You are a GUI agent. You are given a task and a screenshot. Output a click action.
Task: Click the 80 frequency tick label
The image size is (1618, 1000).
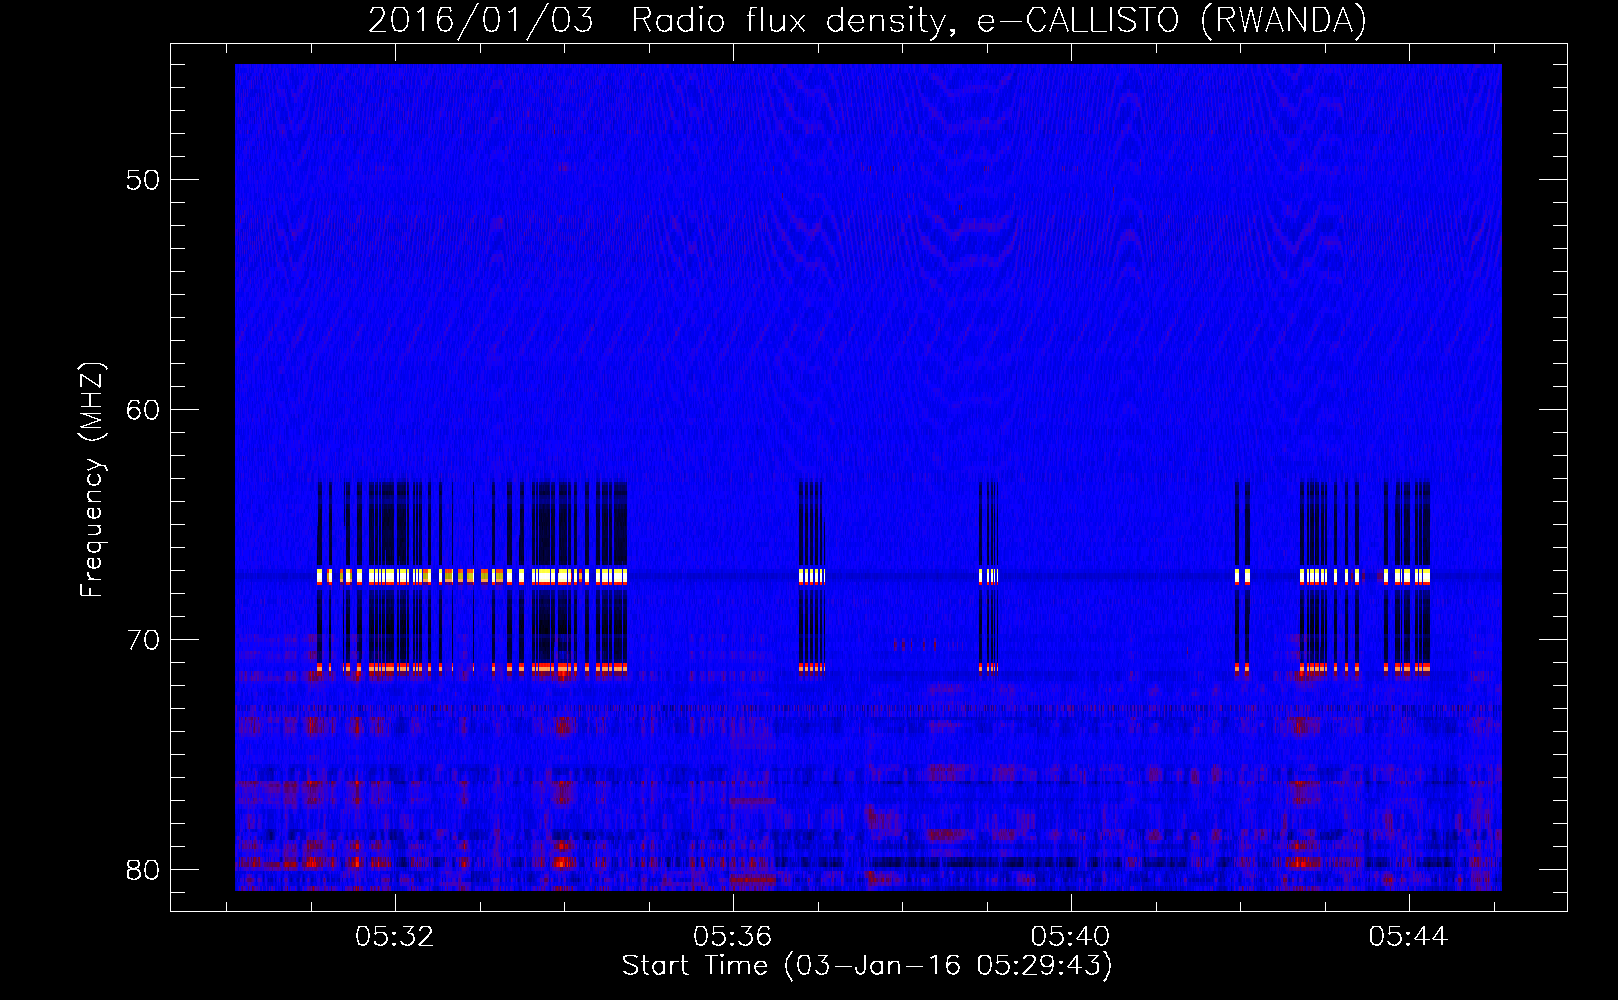tap(143, 870)
